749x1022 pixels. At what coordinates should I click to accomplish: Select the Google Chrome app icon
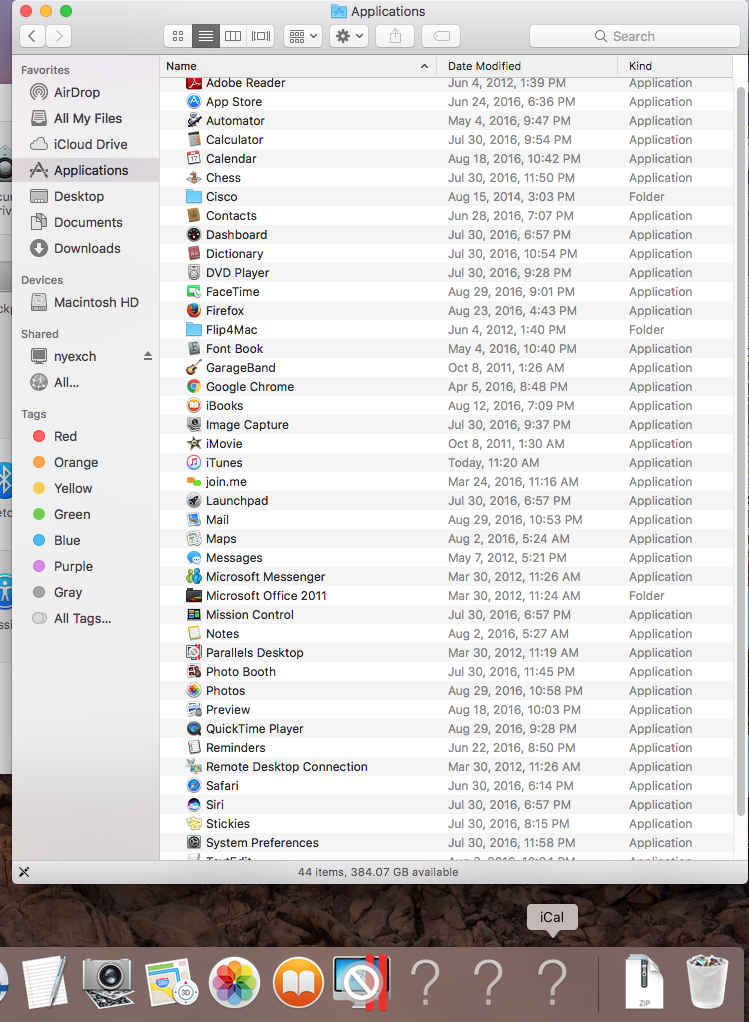[x=194, y=387]
